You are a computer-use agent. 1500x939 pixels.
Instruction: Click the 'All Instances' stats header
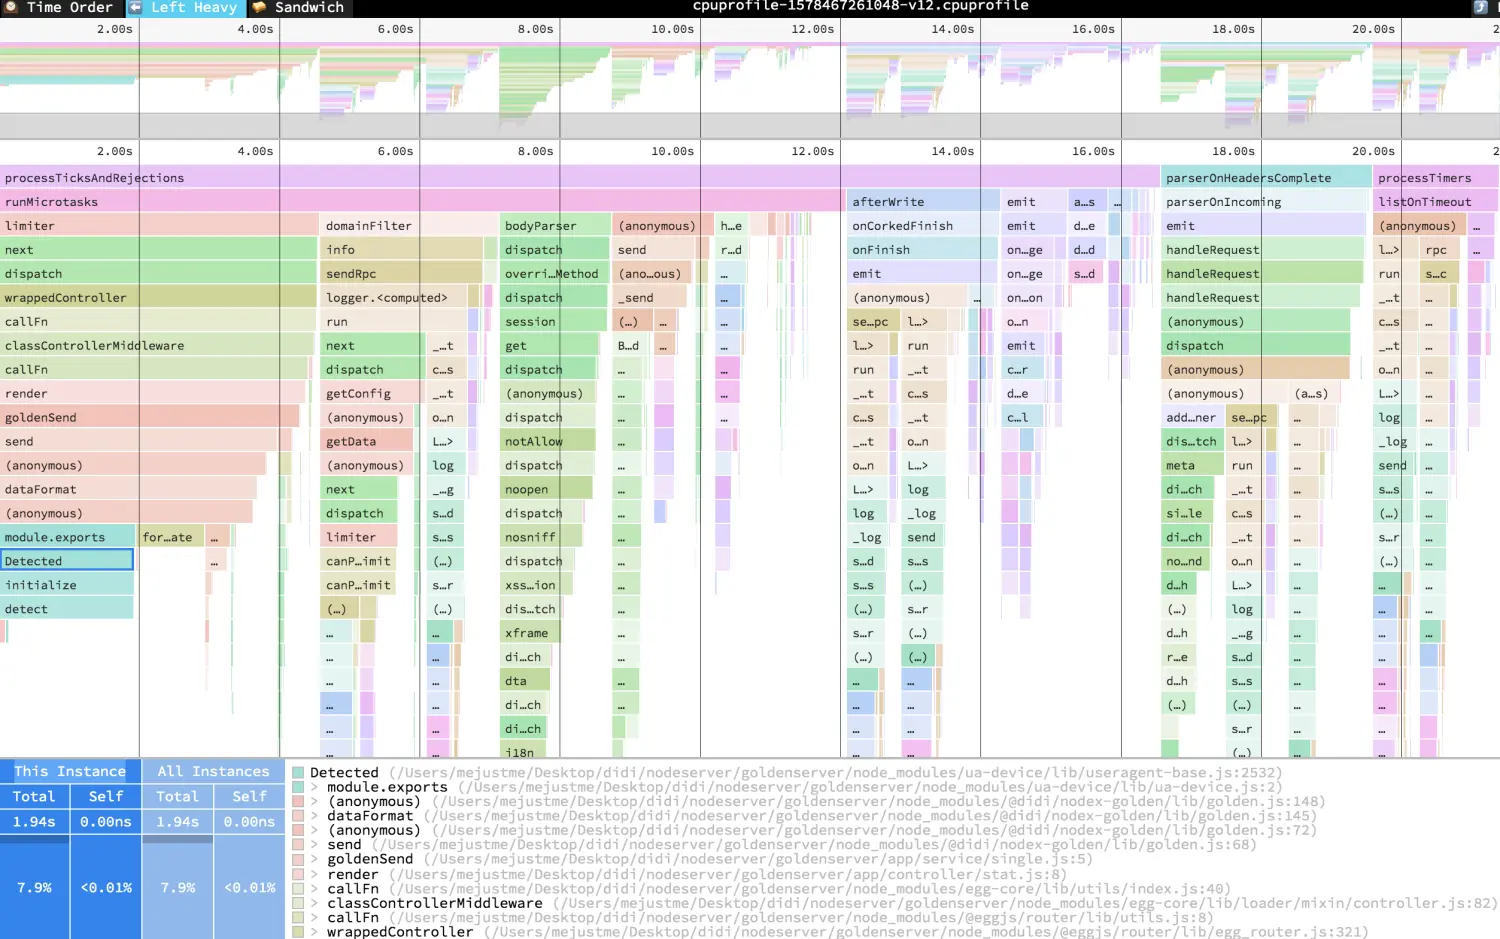pos(213,771)
